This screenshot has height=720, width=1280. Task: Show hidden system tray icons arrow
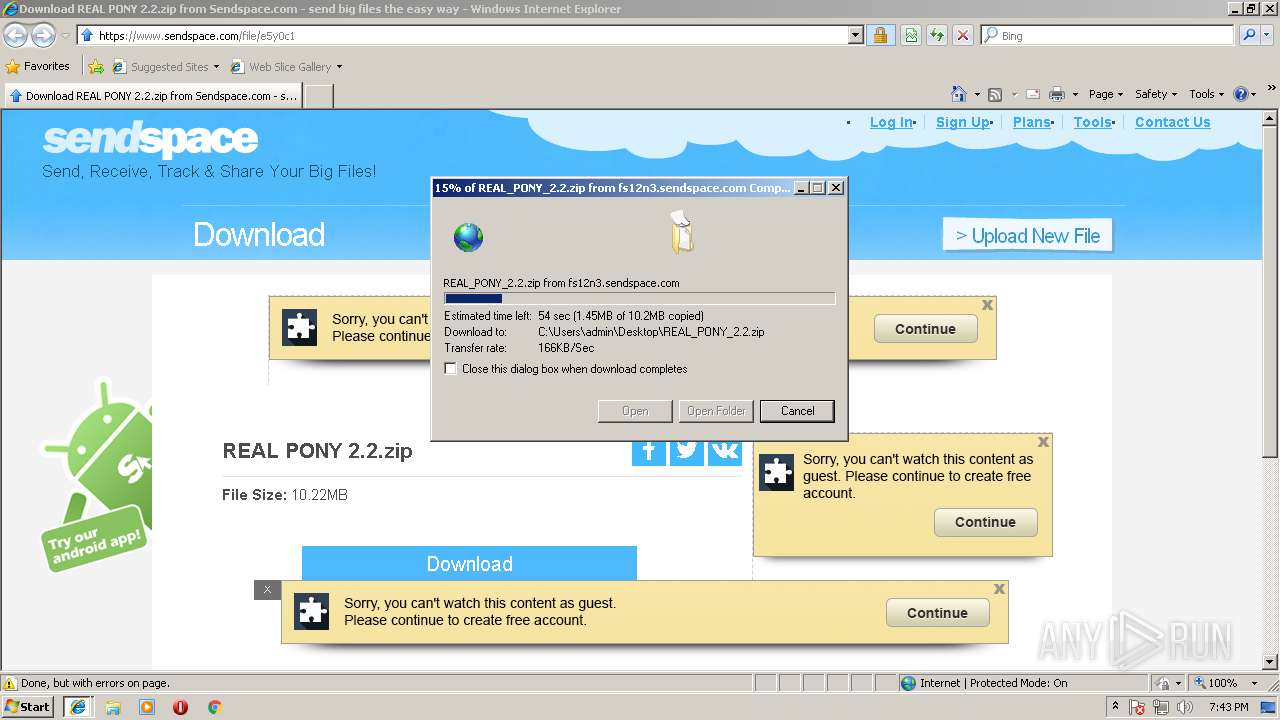pyautogui.click(x=1115, y=707)
